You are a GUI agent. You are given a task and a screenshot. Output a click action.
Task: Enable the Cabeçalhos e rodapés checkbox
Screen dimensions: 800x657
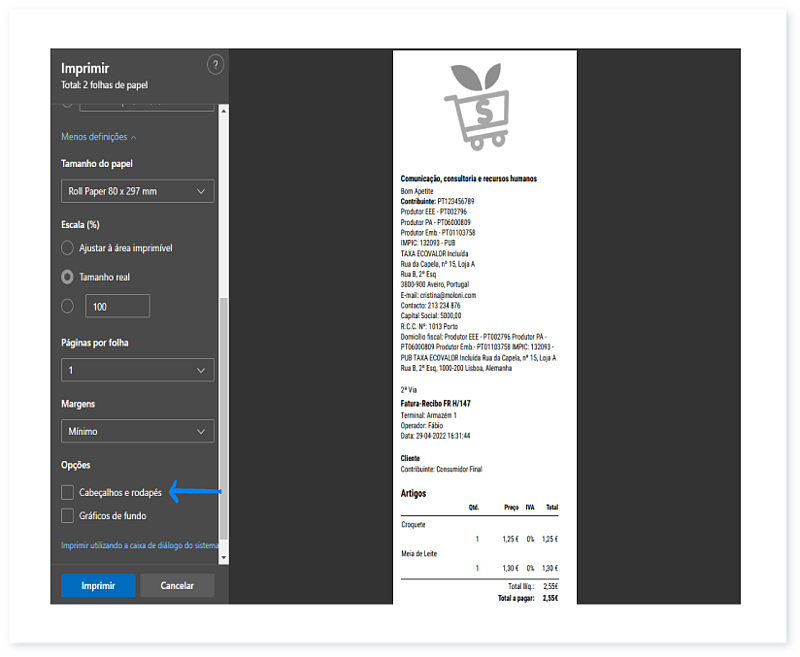click(x=68, y=492)
